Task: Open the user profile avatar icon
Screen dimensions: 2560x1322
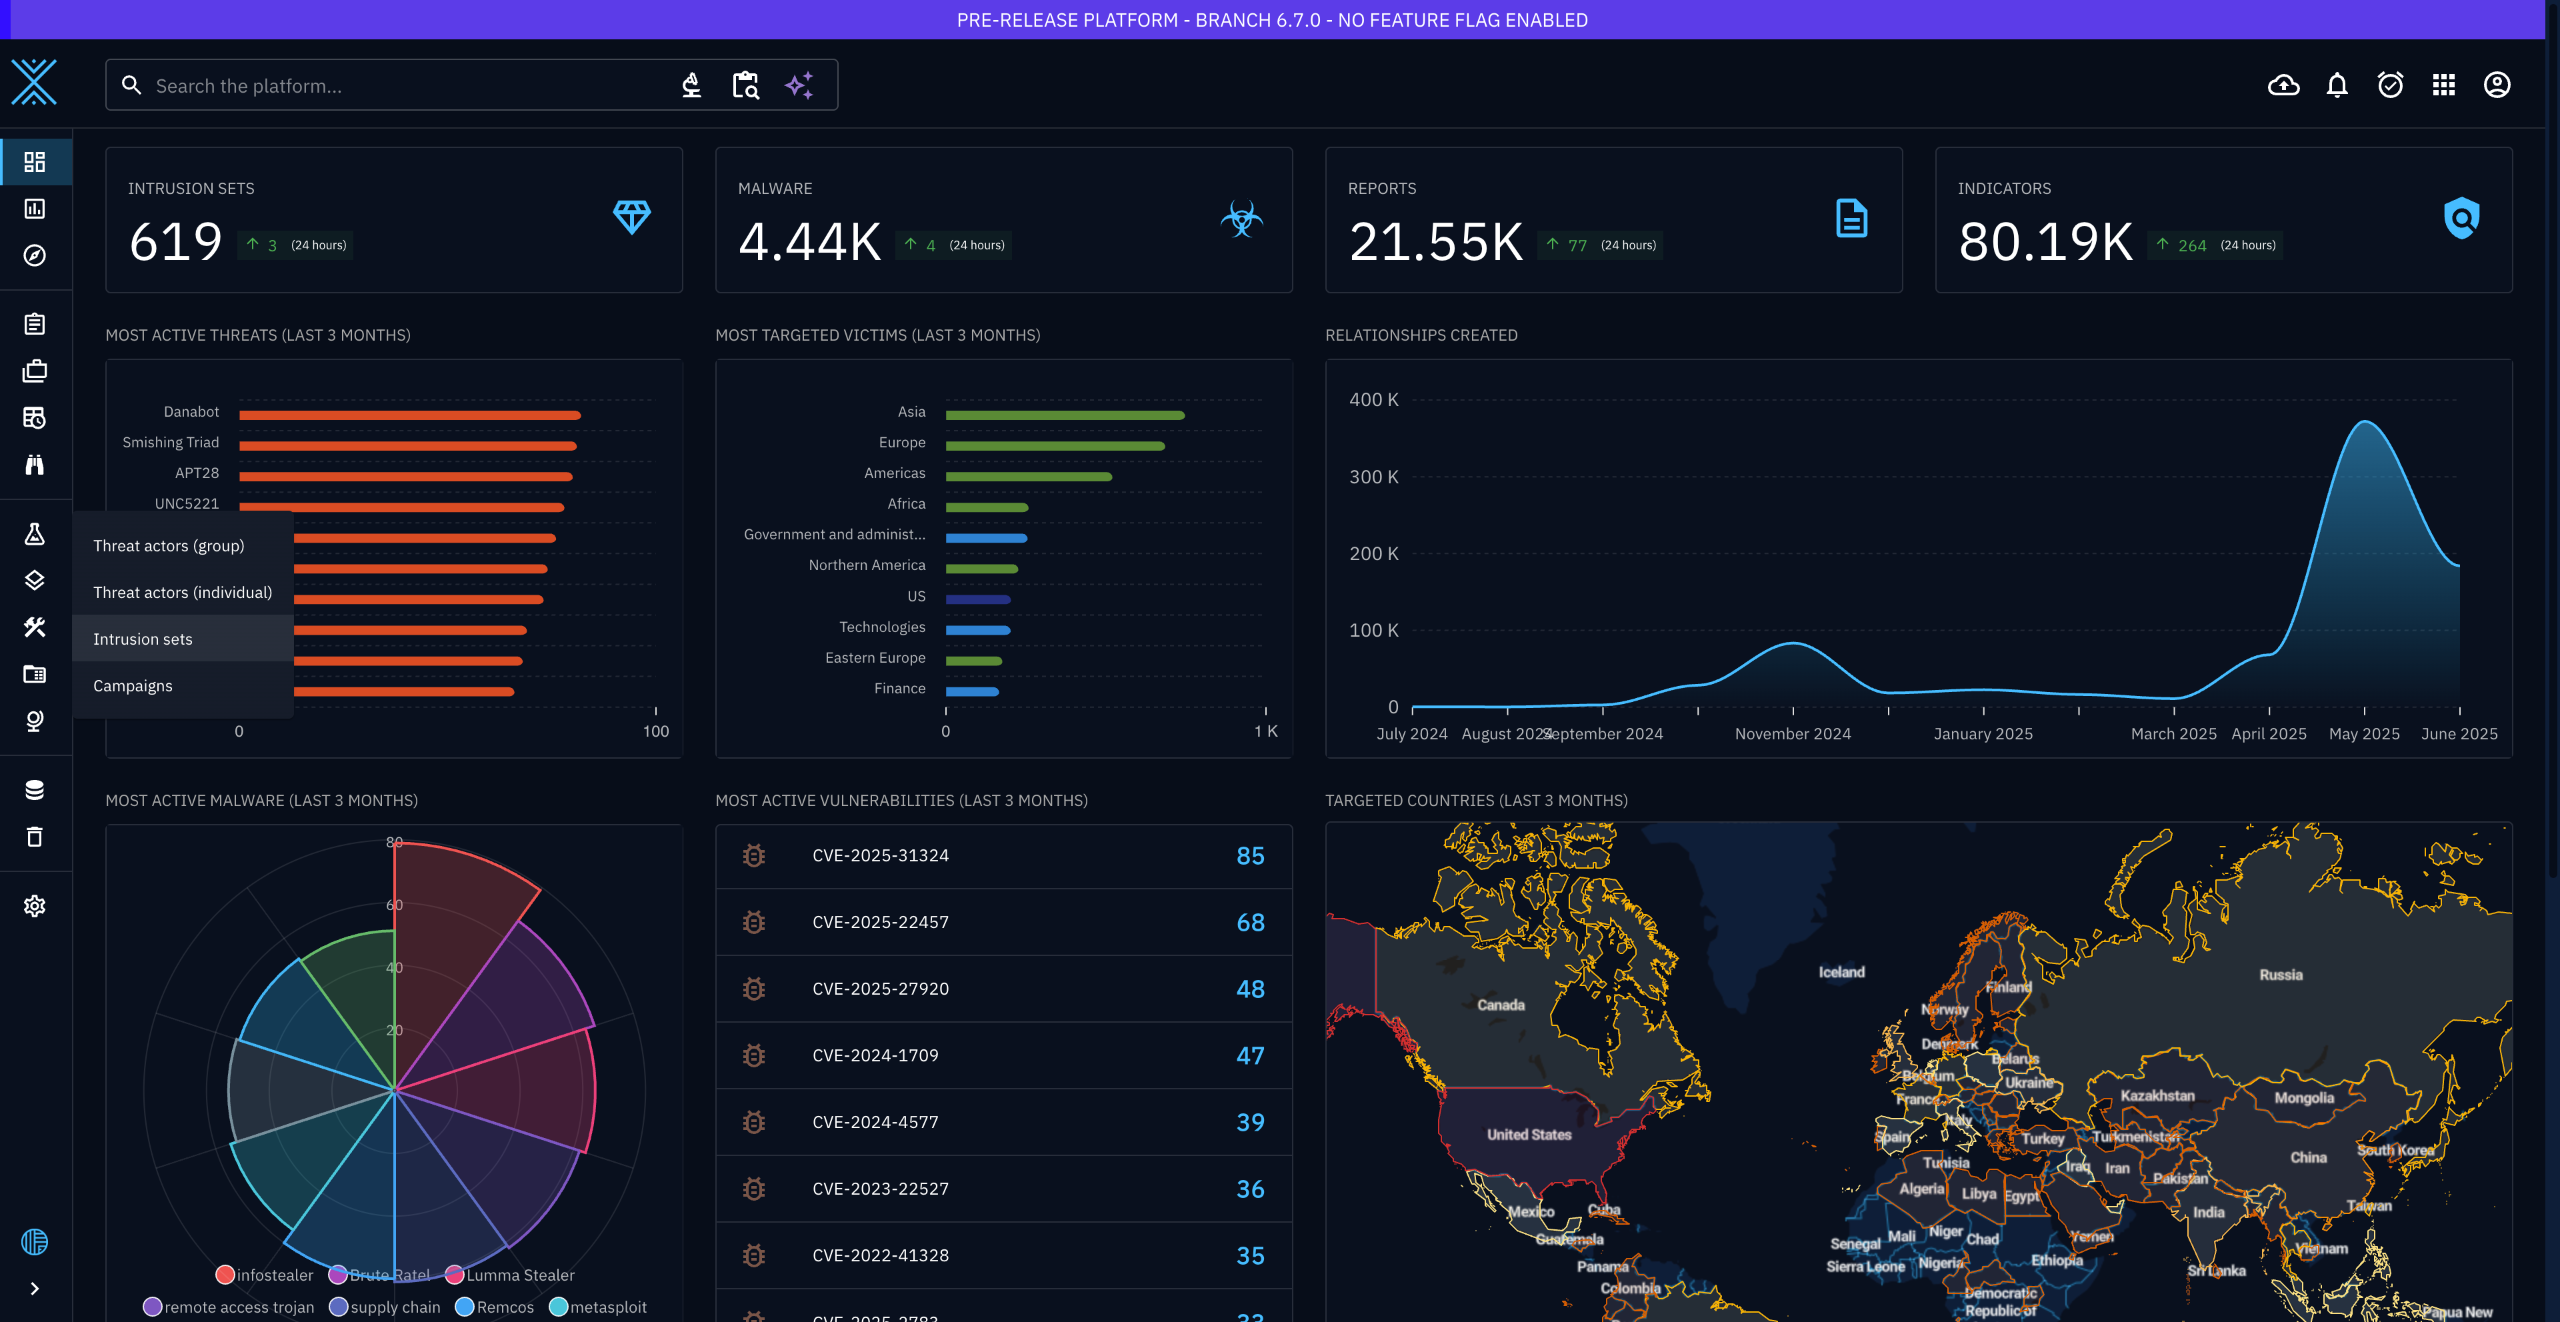Action: pos(2496,85)
